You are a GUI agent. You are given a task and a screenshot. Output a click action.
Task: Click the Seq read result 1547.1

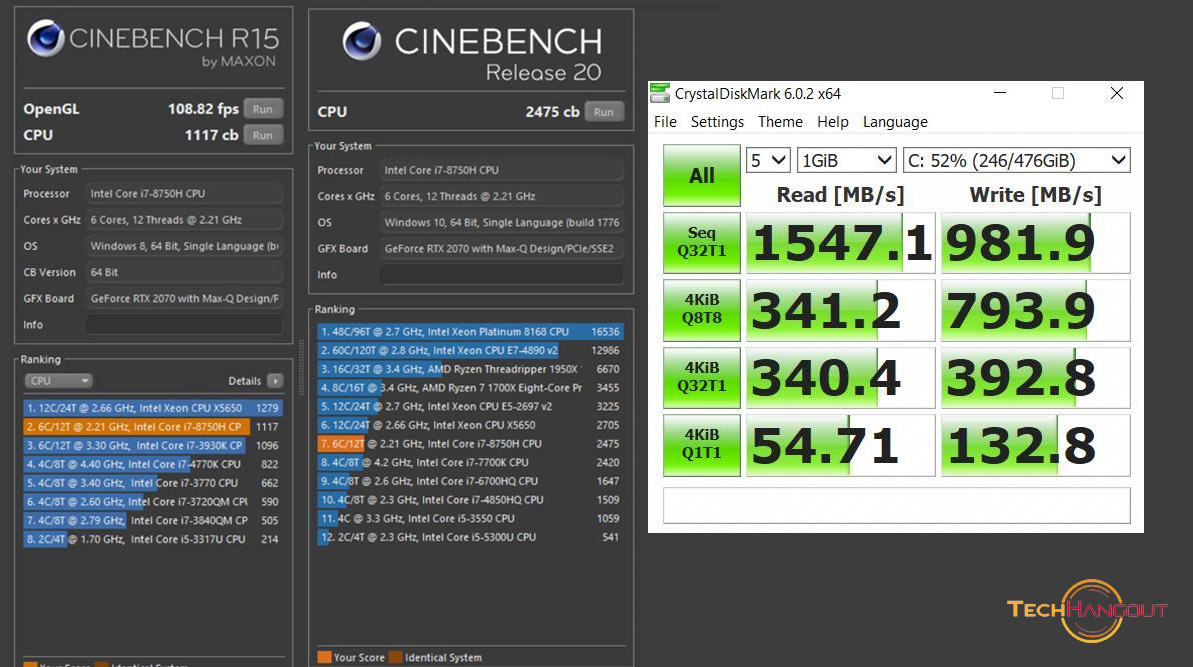840,243
